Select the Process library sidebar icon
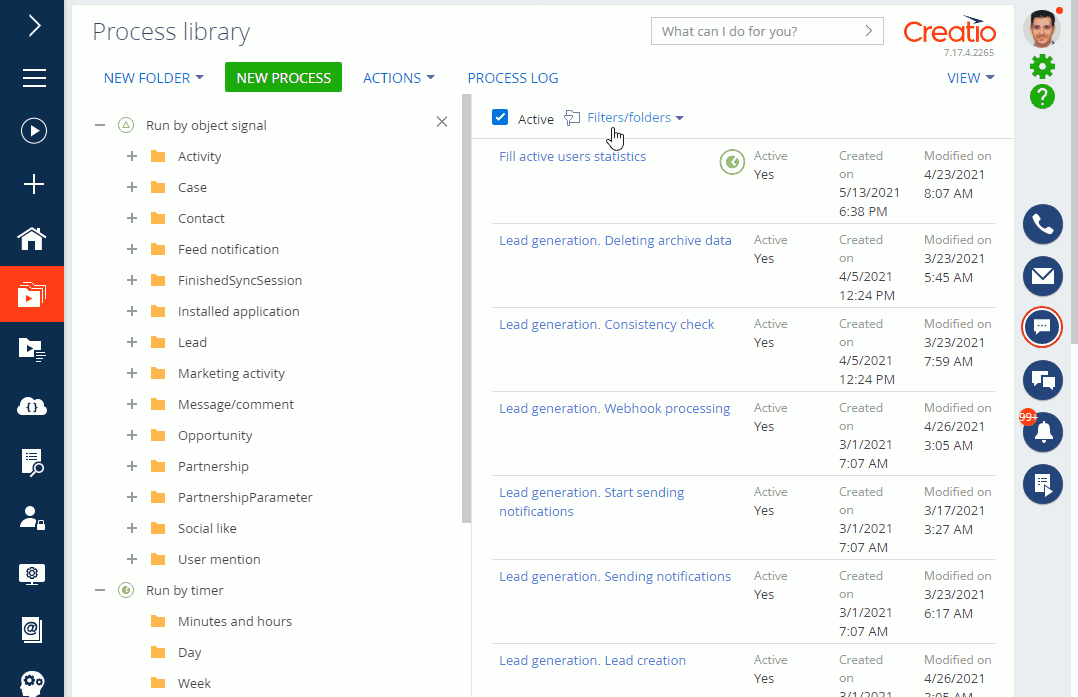 (x=32, y=294)
